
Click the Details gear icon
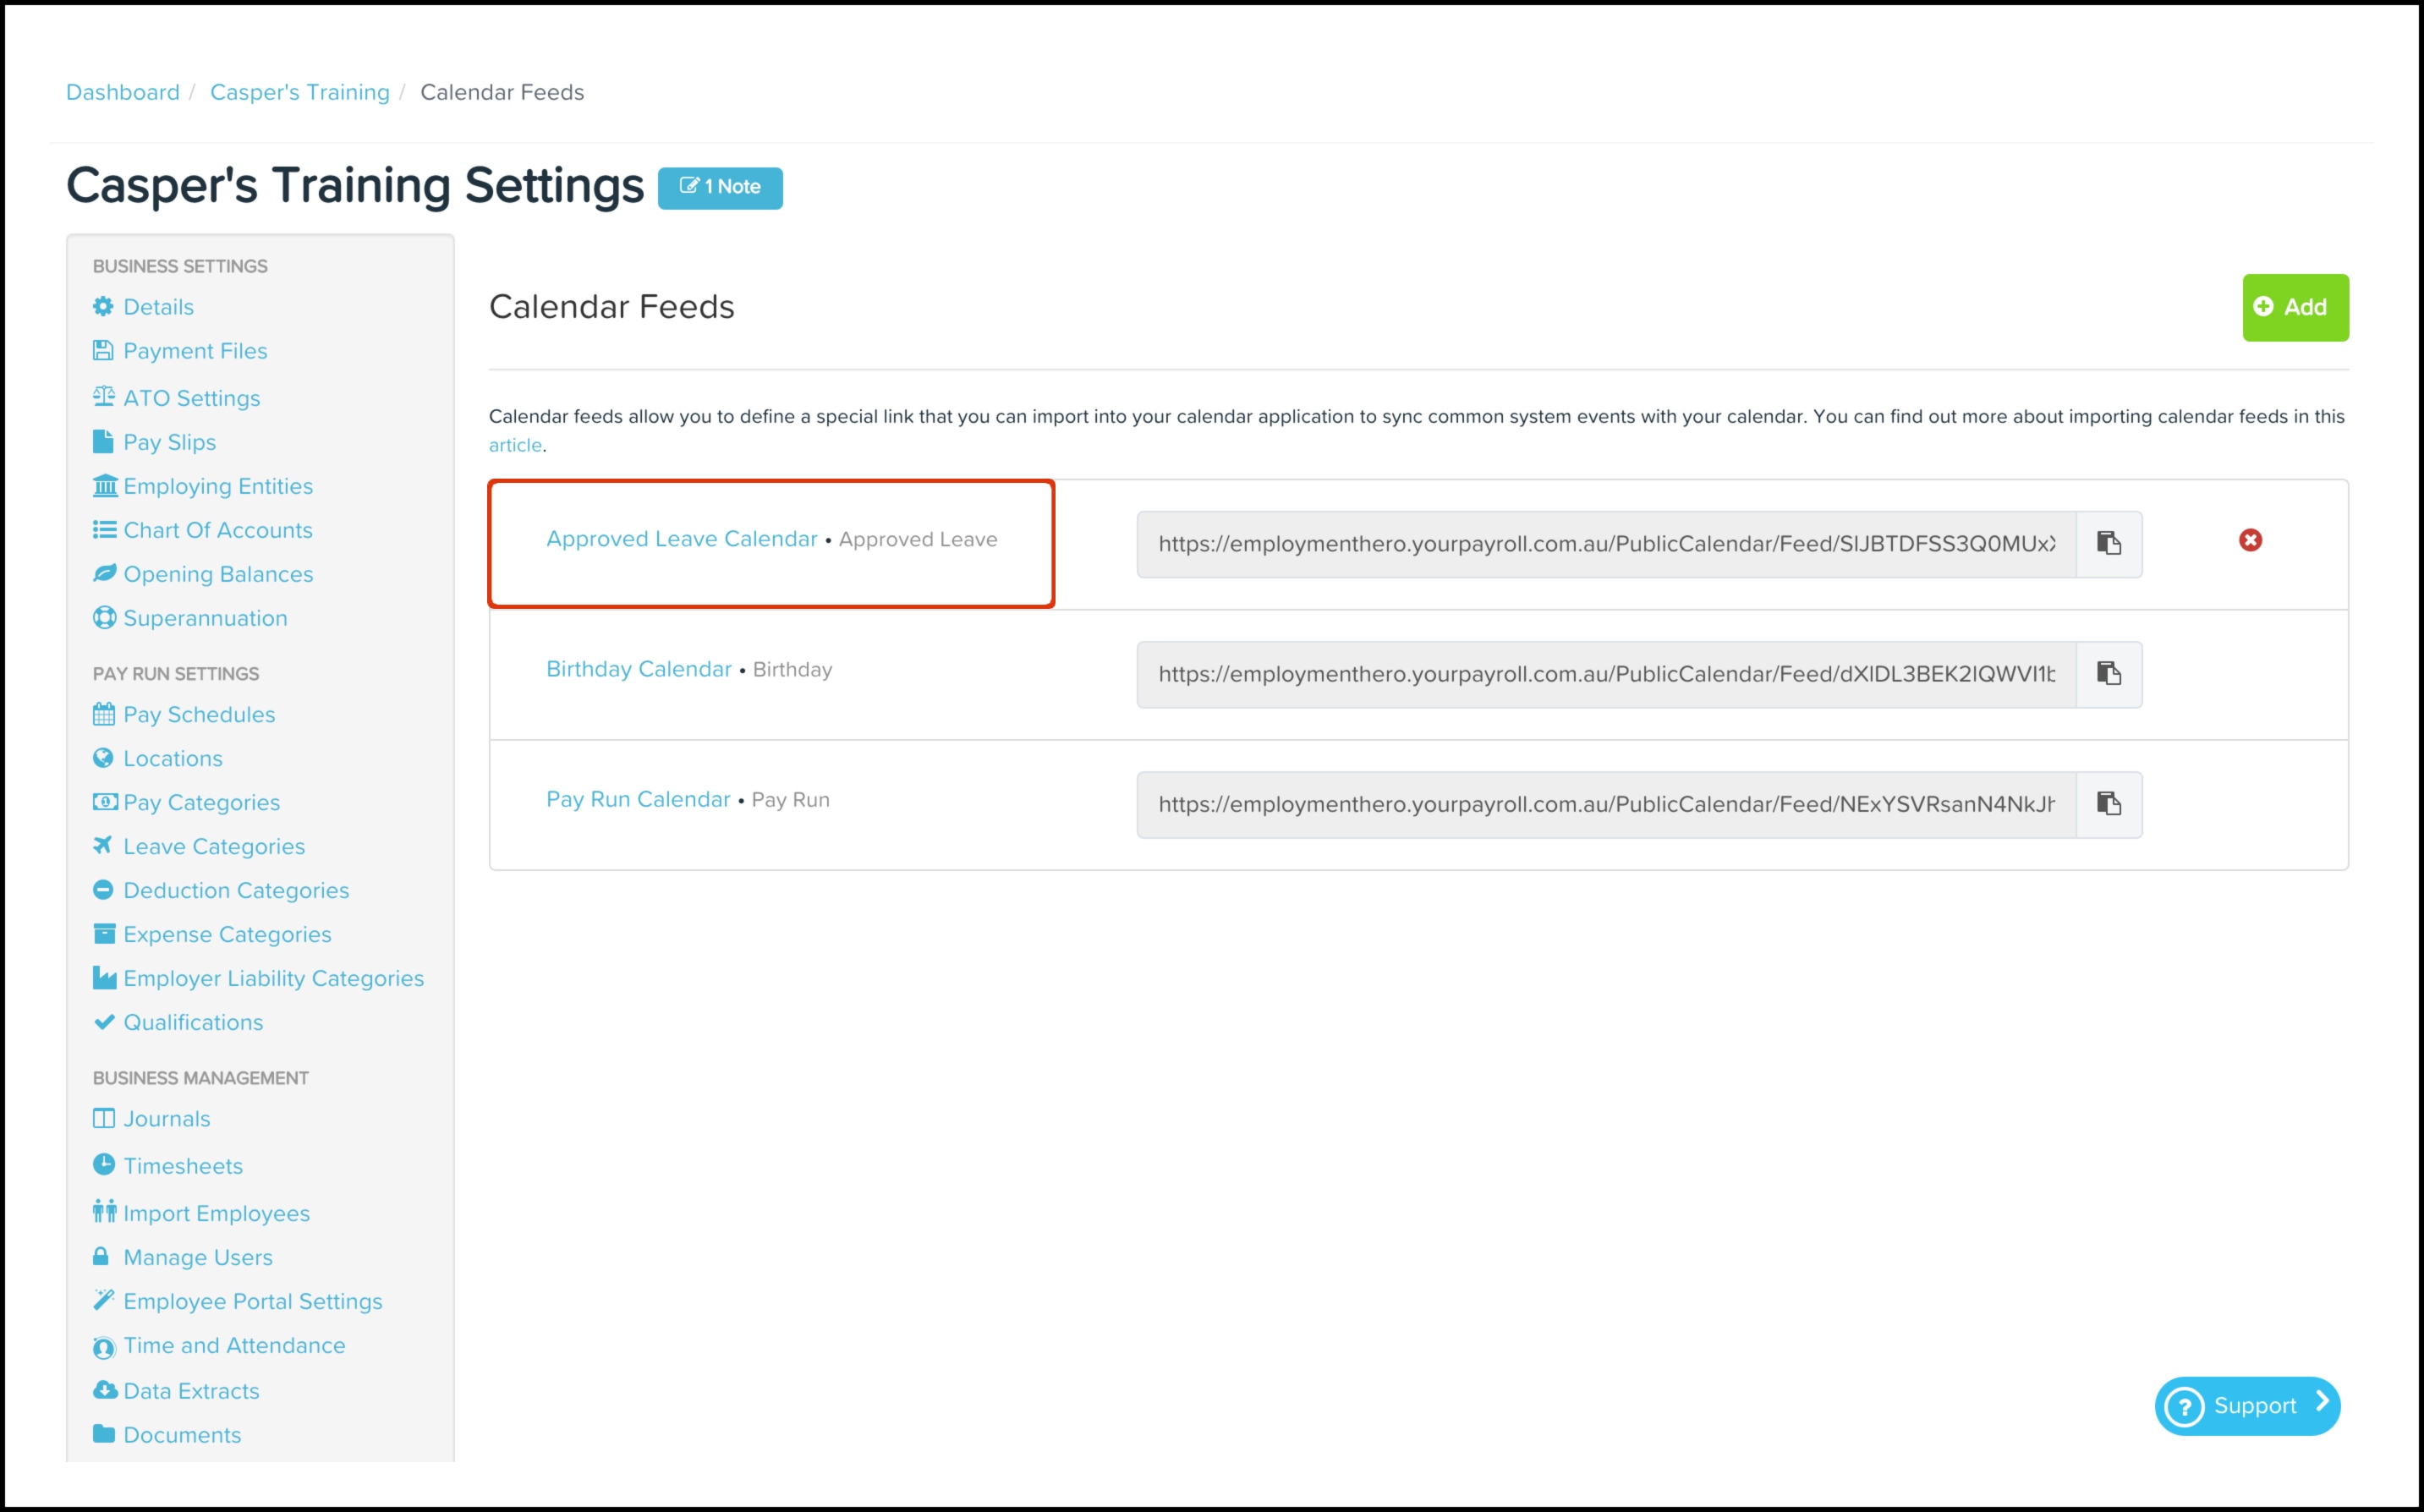coord(103,306)
